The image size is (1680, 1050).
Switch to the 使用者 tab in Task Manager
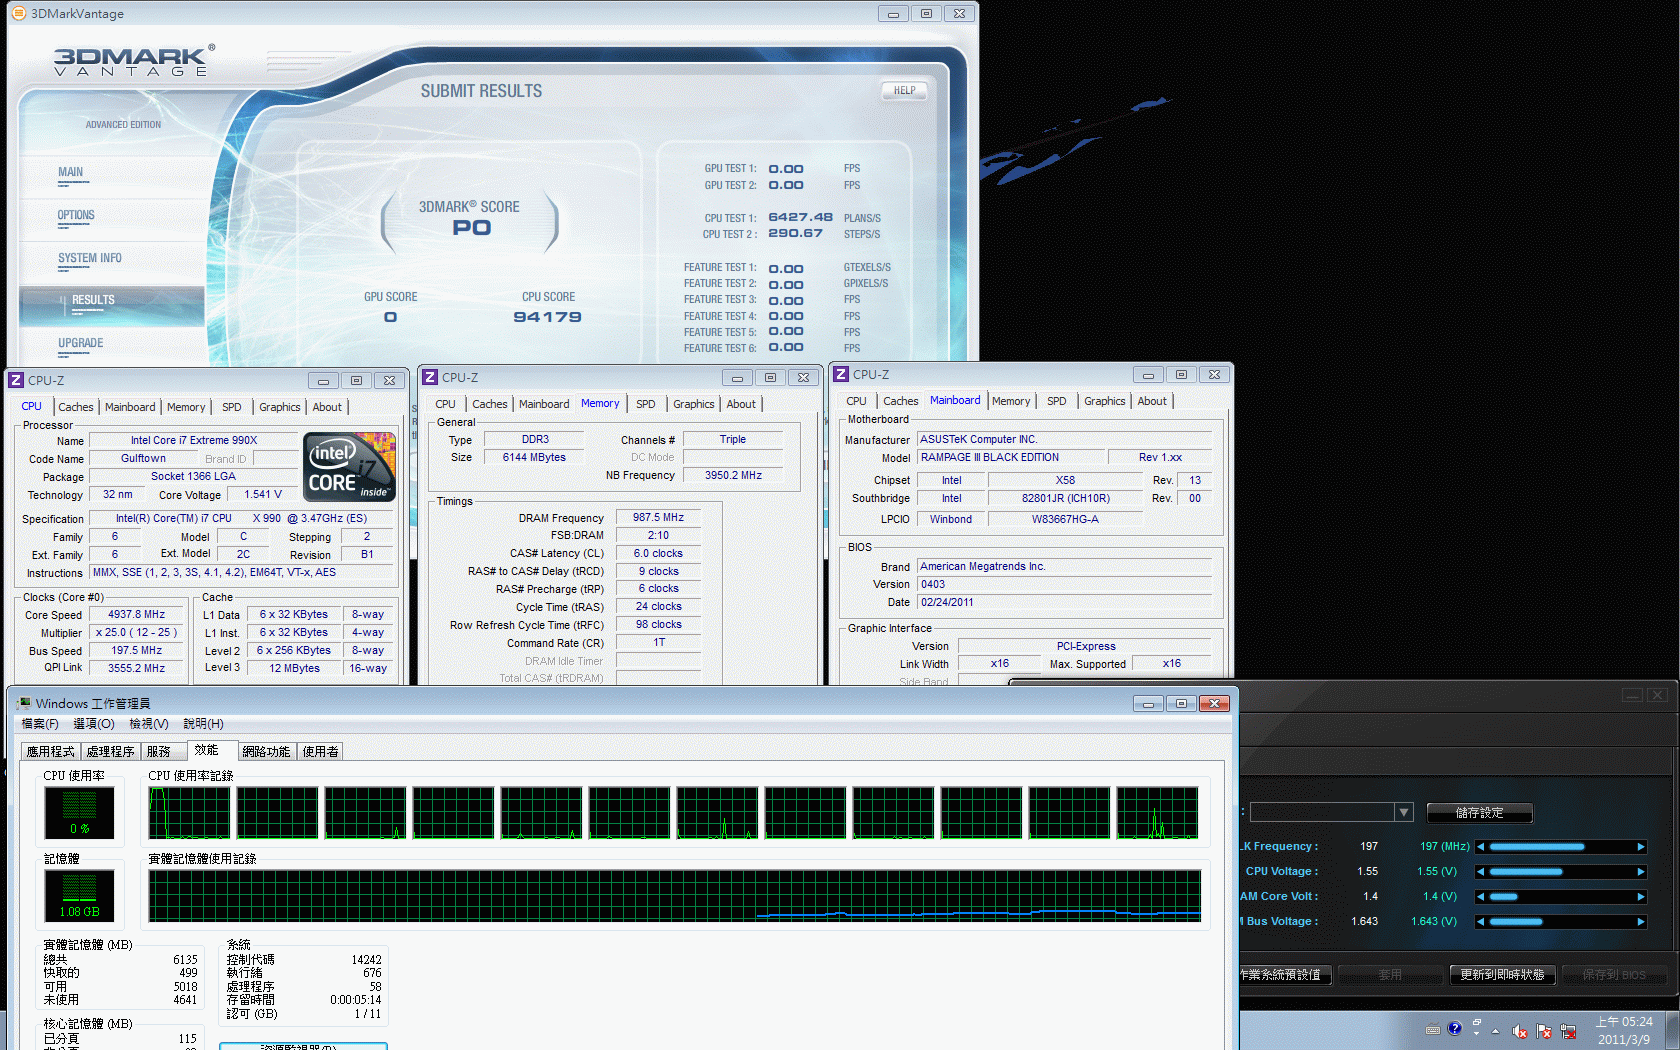[321, 751]
